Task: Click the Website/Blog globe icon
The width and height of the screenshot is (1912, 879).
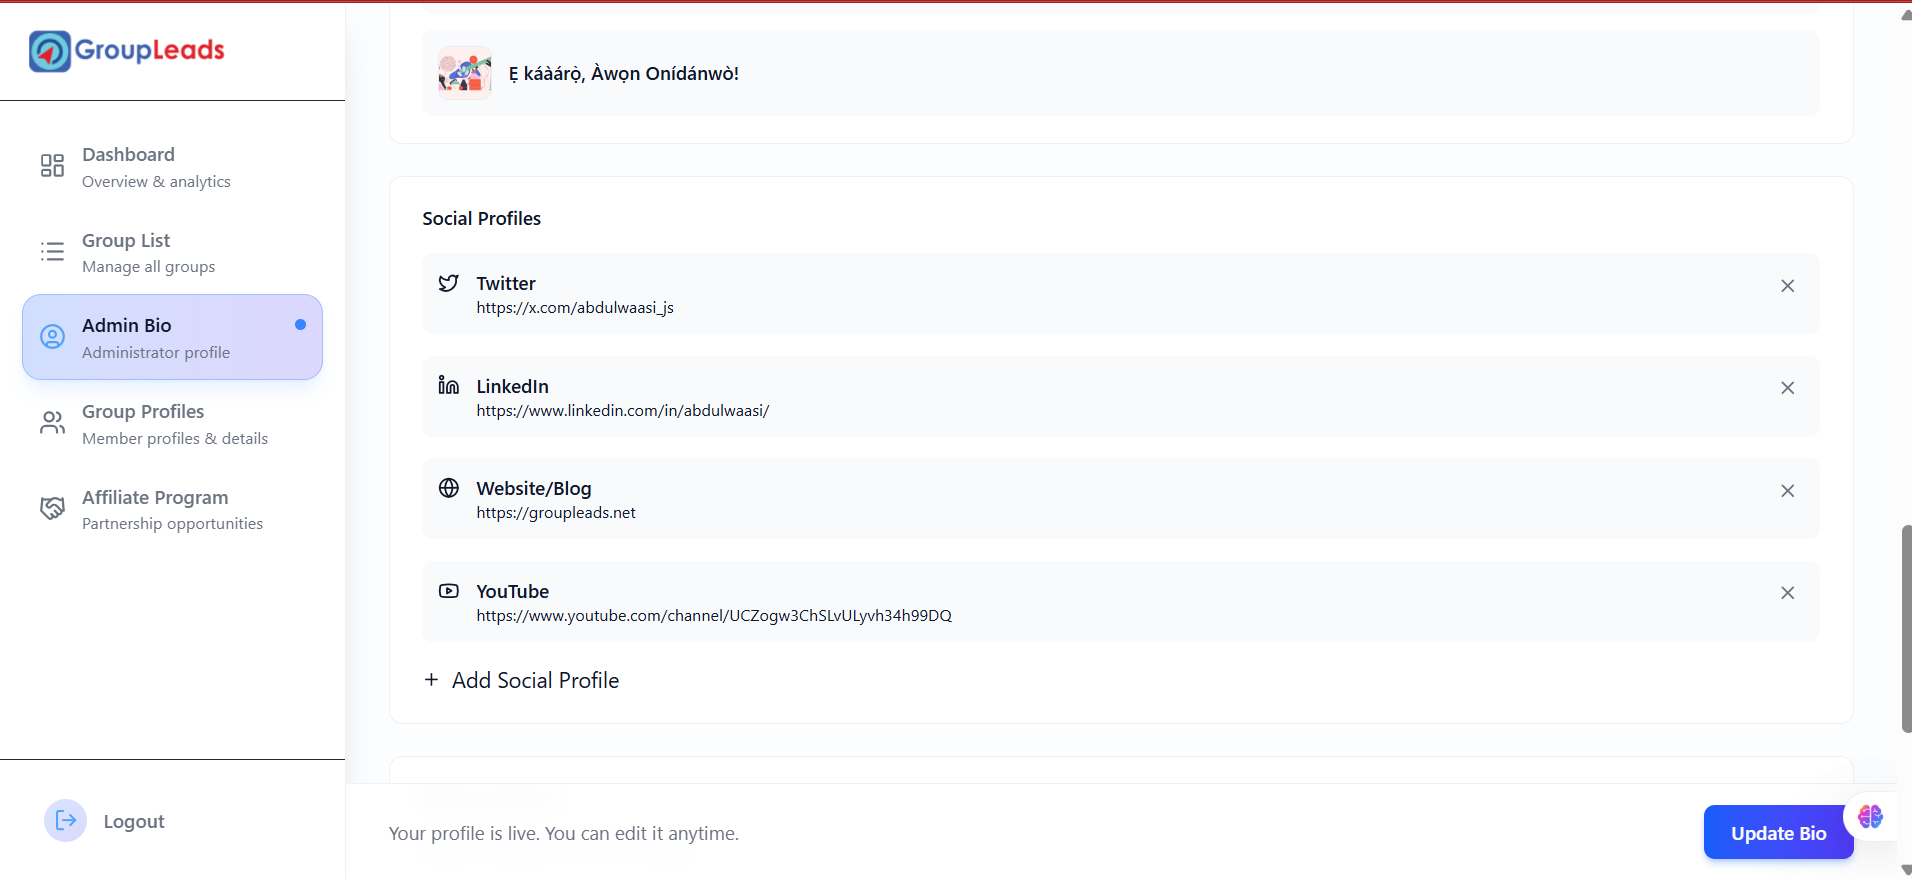Action: (449, 488)
